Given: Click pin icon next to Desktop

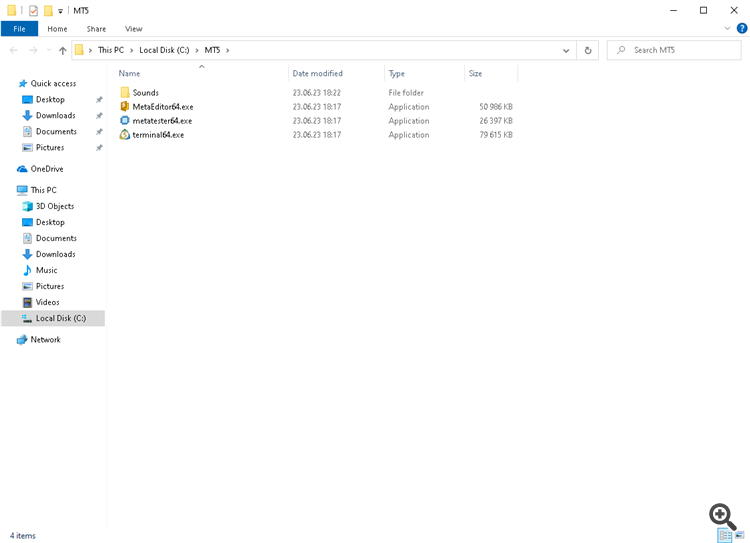Looking at the screenshot, I should pyautogui.click(x=99, y=100).
